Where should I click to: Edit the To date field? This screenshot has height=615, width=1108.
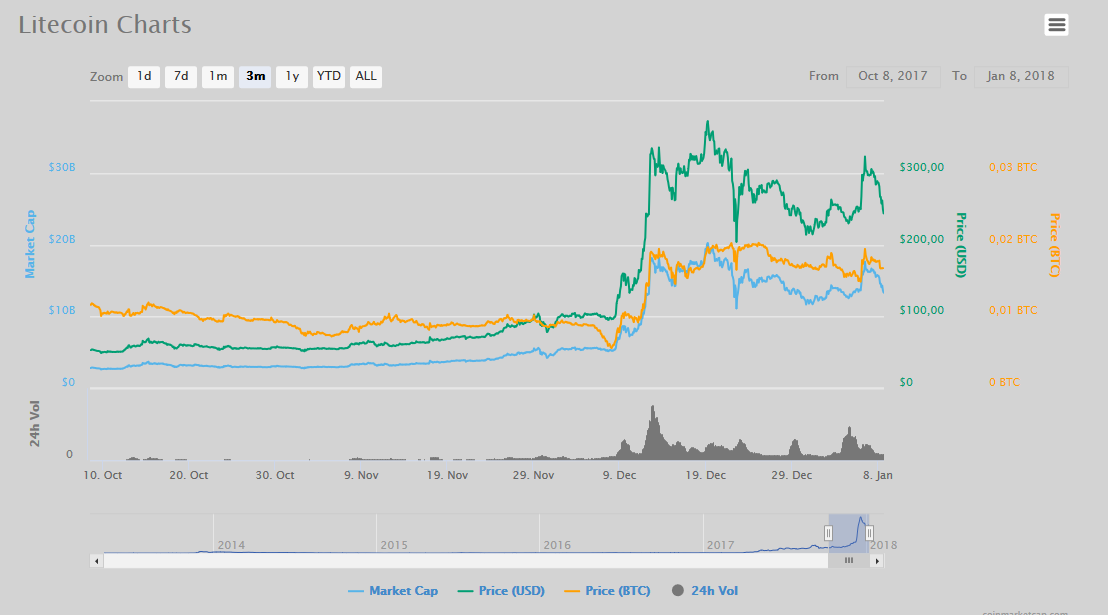point(1021,76)
